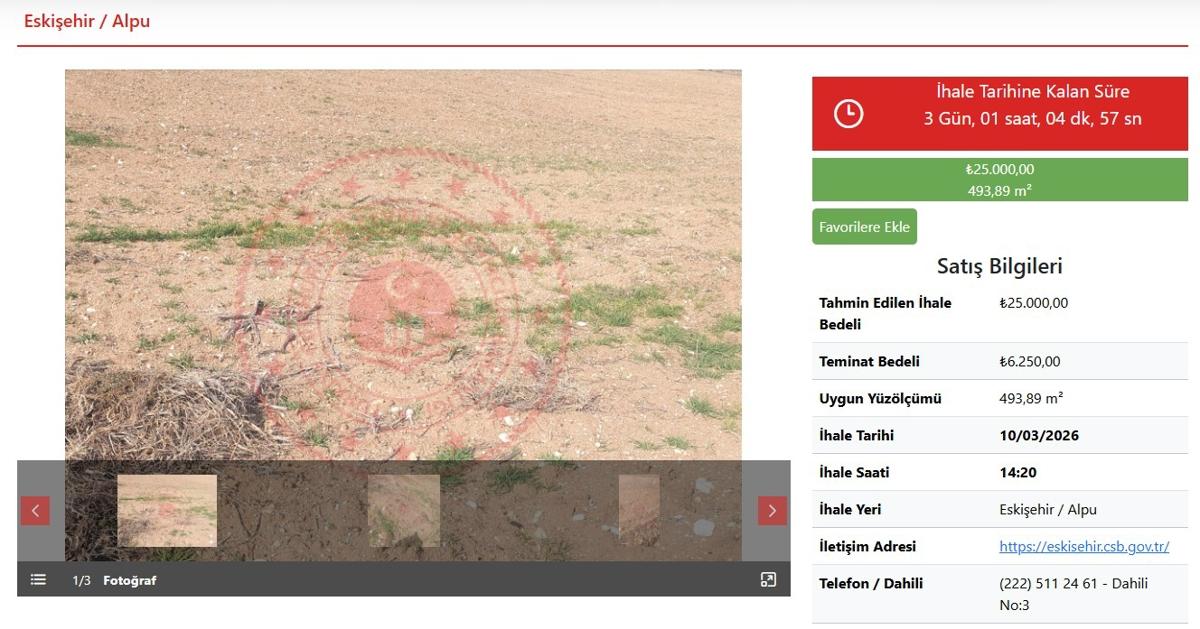Select the third photo thumbnail

tap(639, 510)
